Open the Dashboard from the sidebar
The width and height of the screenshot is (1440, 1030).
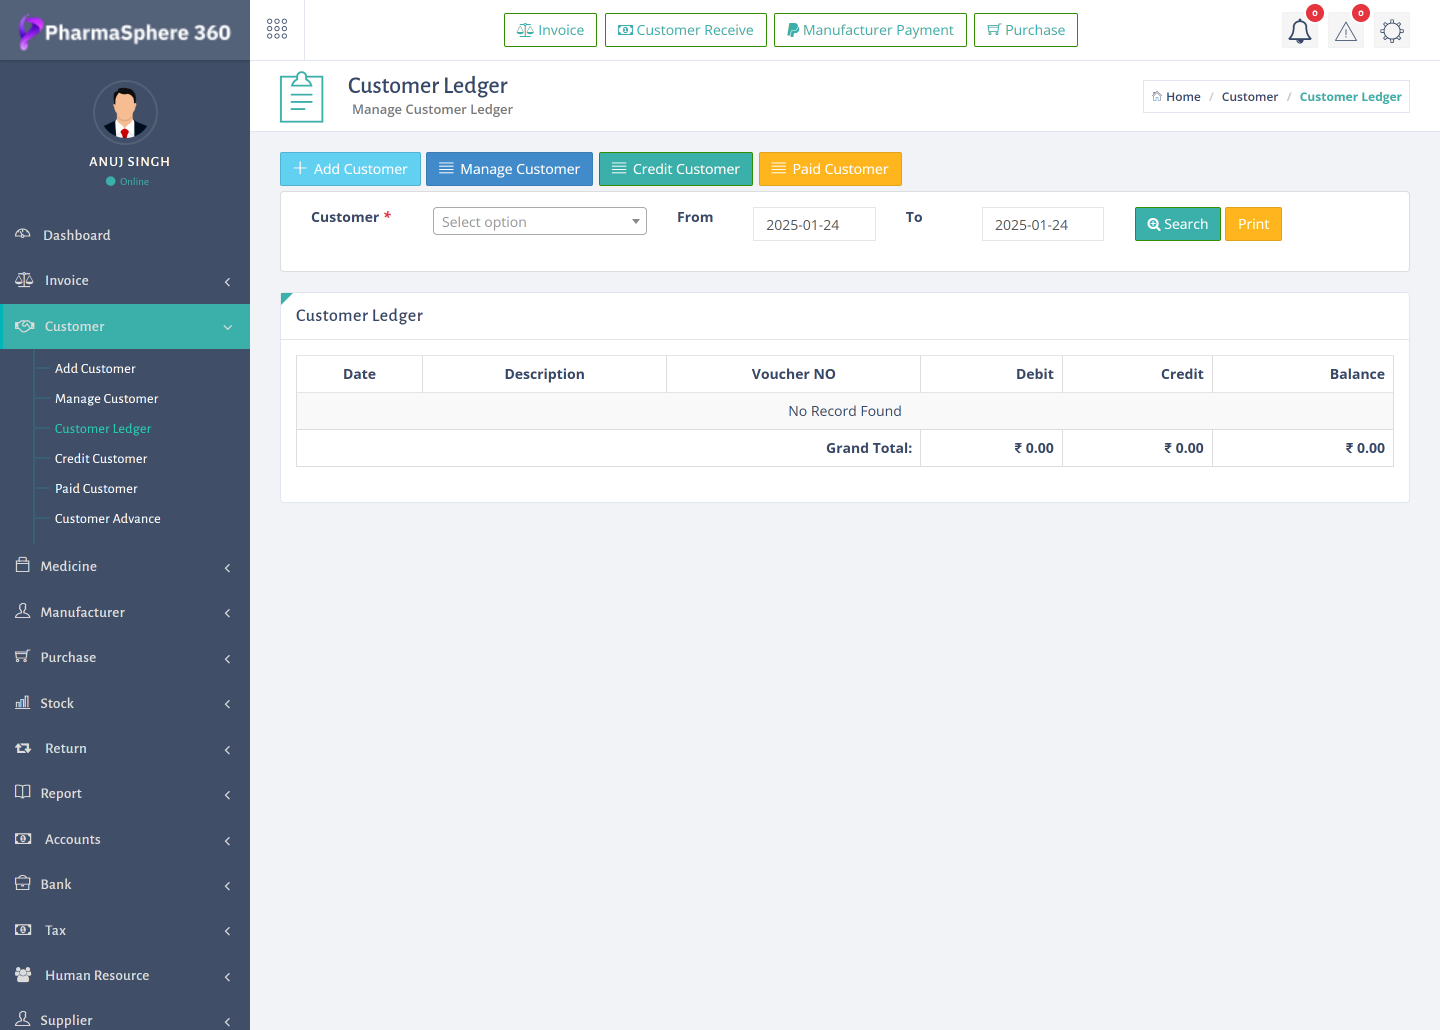(x=77, y=235)
